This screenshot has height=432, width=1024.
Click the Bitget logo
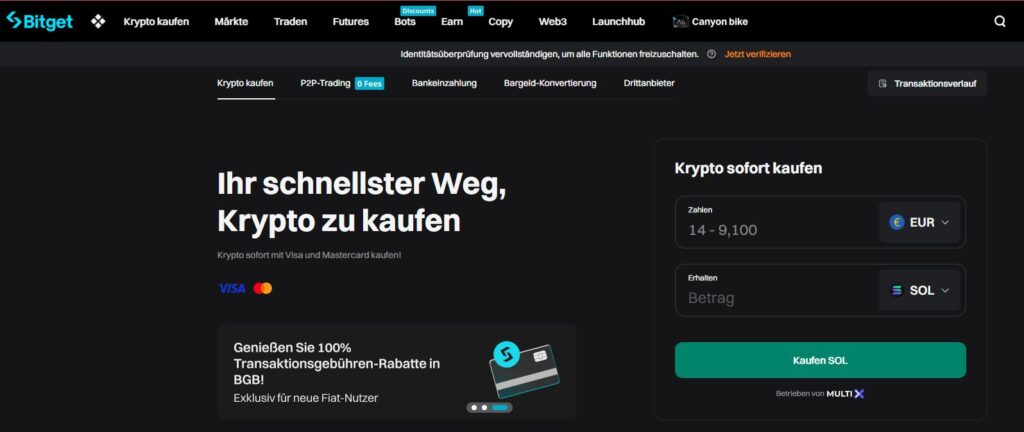(x=39, y=22)
